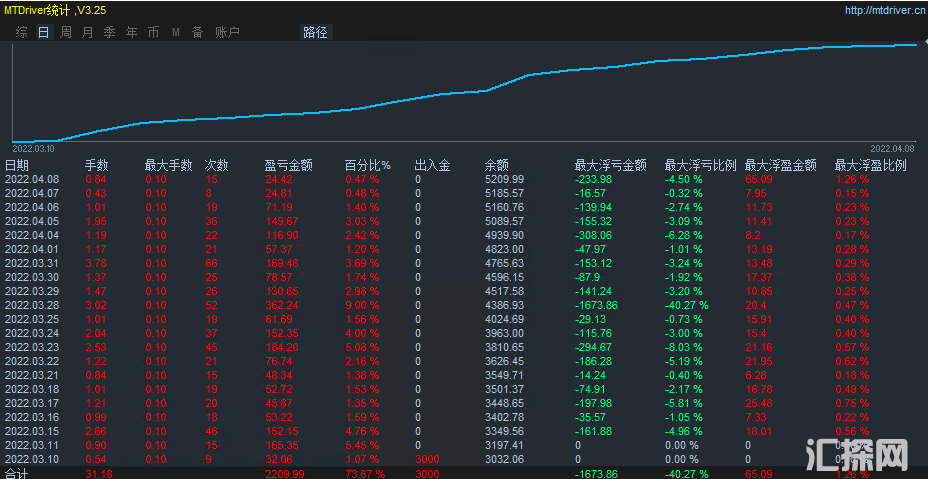This screenshot has height=479, width=928.
Task: Click -40.27 % in the 2022.03.28 row
Action: pyautogui.click(x=687, y=305)
